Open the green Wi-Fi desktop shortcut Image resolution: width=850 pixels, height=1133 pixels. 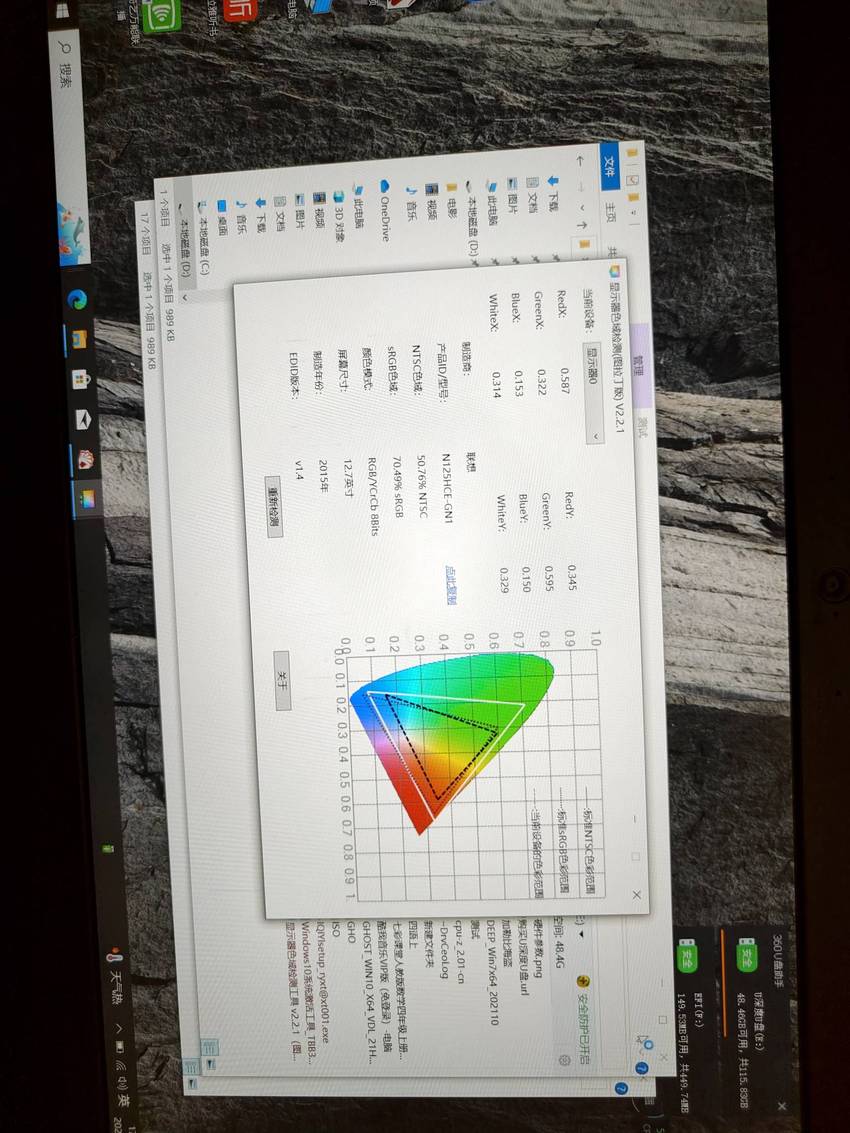pyautogui.click(x=160, y=14)
